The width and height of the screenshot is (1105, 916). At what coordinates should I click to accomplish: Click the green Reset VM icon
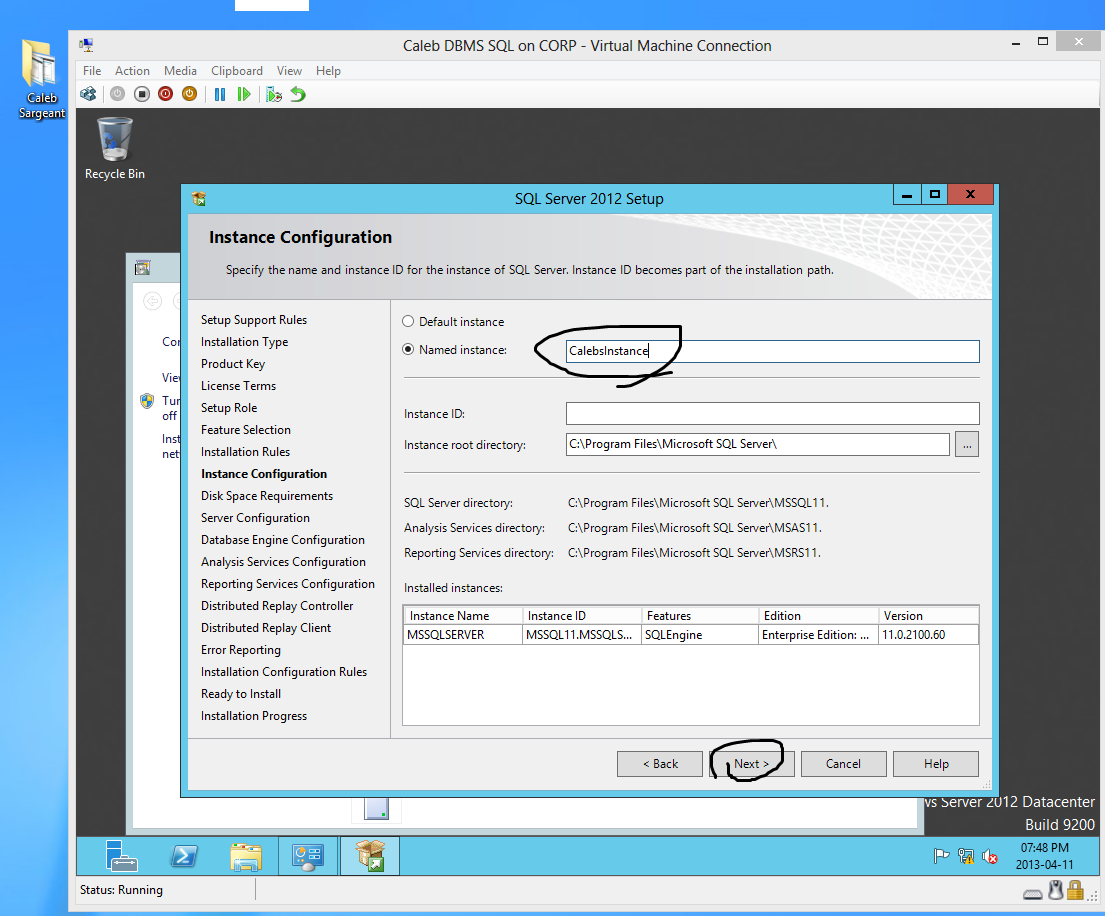[x=244, y=94]
